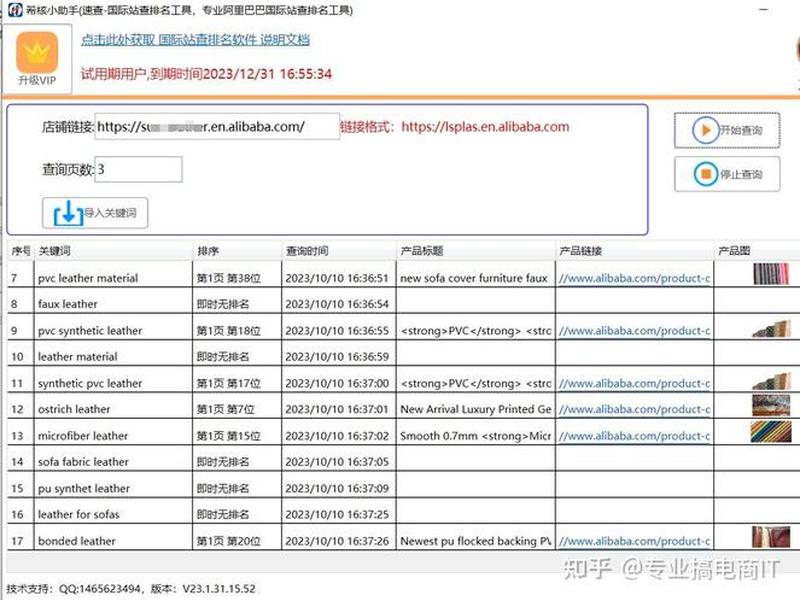Click the 产品图 column header
Image resolution: width=800 pixels, height=600 pixels.
(757, 251)
